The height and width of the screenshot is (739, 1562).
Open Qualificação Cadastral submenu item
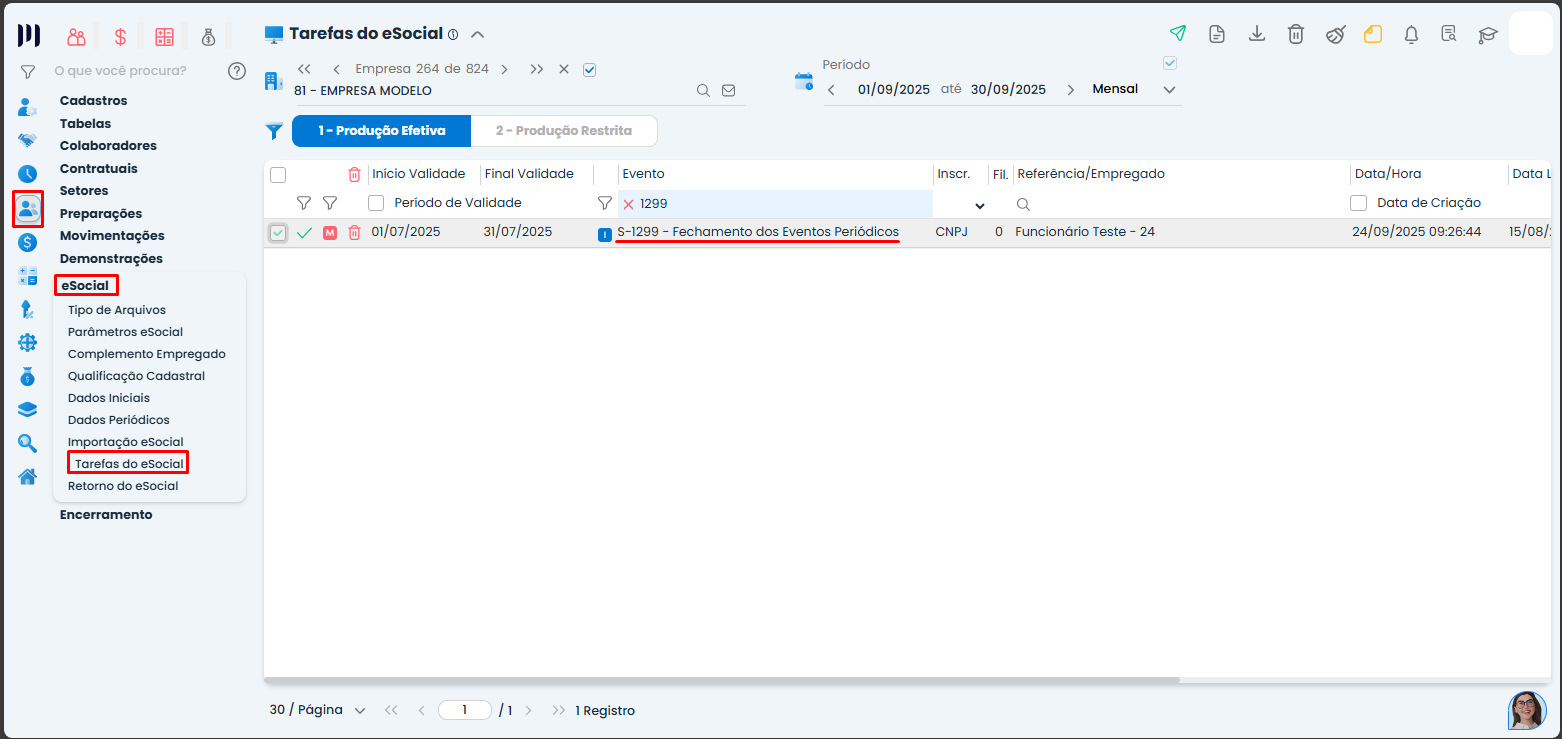pos(136,376)
